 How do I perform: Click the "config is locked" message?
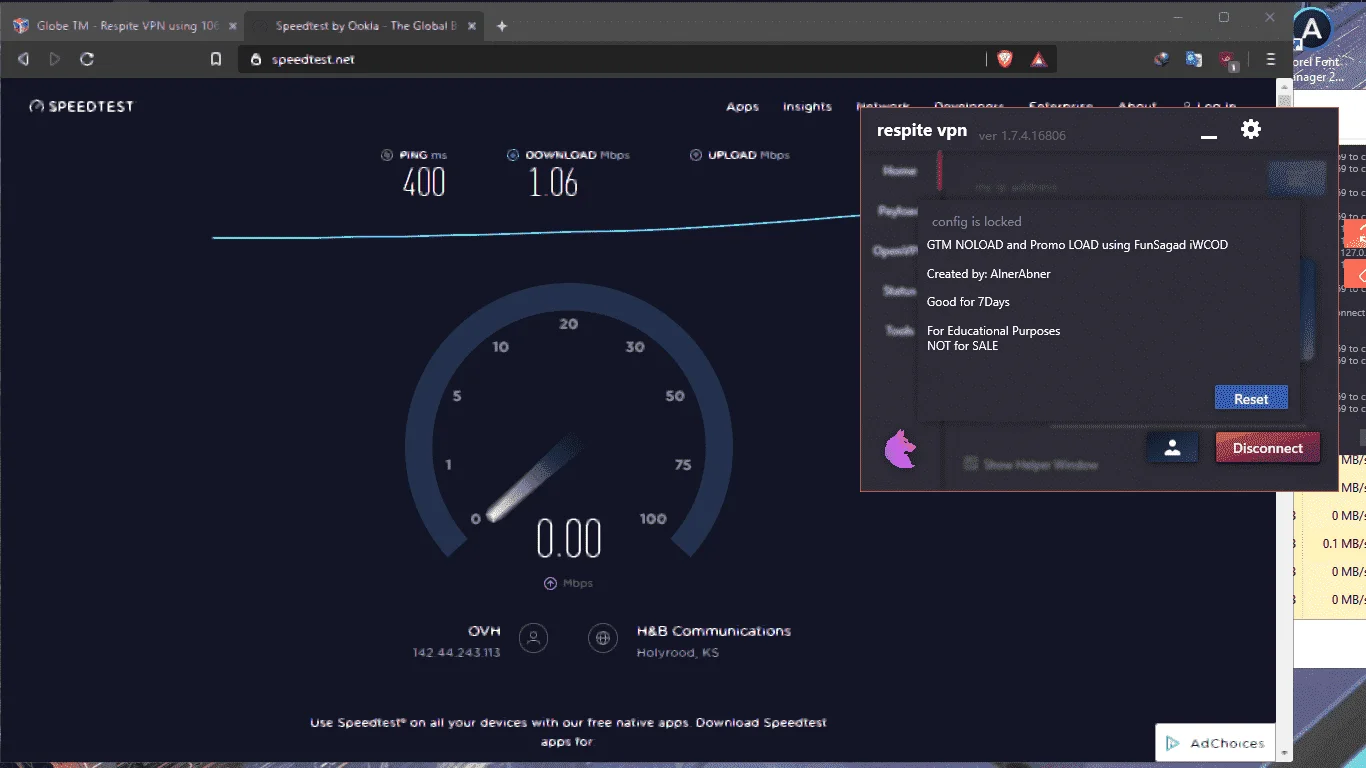pyautogui.click(x=977, y=222)
